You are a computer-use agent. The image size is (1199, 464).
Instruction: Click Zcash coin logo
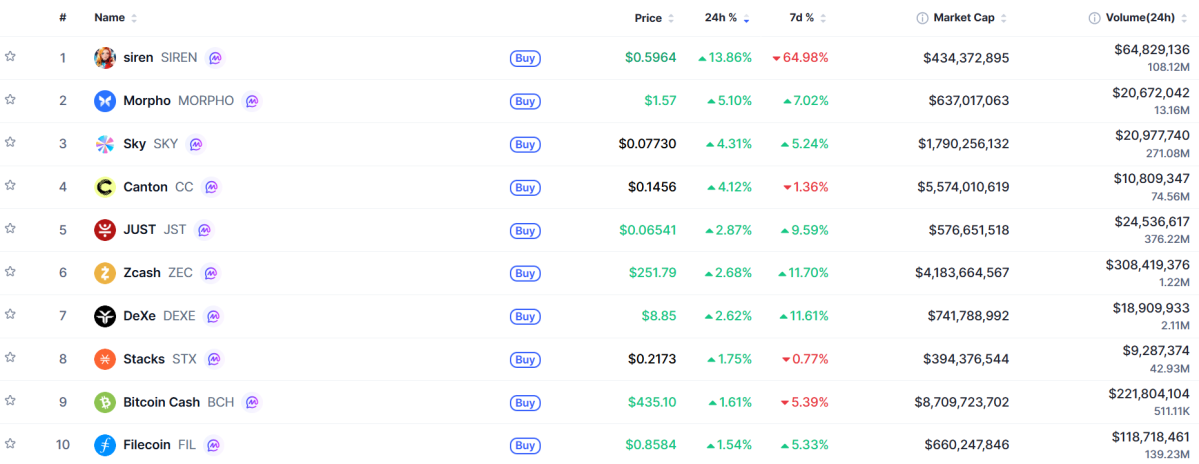105,273
